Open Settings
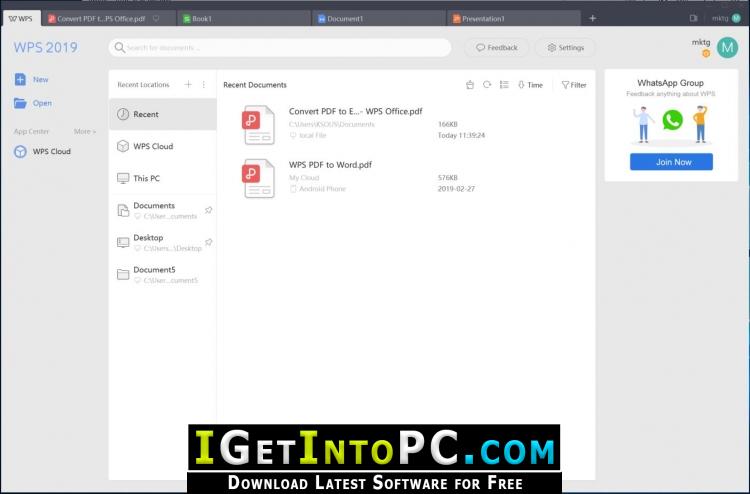This screenshot has height=494, width=750. [566, 47]
